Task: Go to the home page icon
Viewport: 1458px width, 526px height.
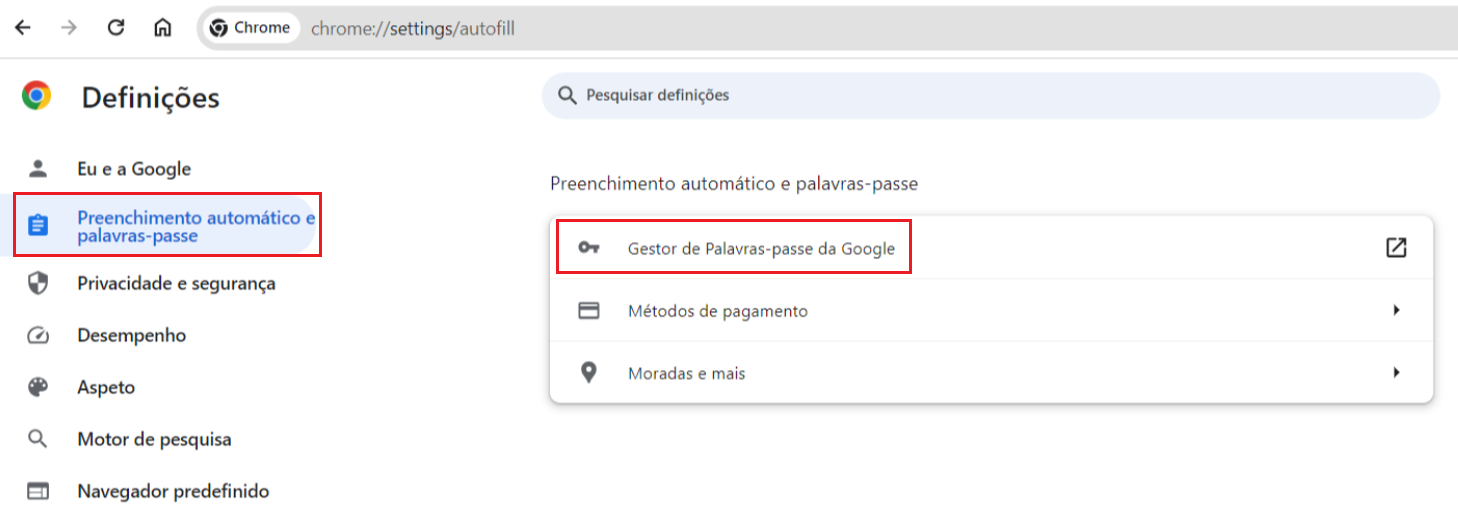Action: click(x=162, y=28)
